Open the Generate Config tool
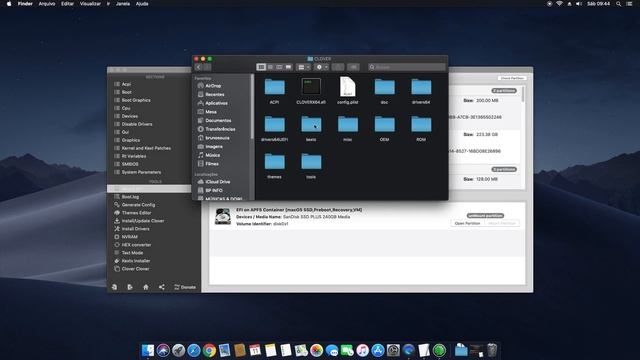The image size is (640, 360). coord(138,205)
